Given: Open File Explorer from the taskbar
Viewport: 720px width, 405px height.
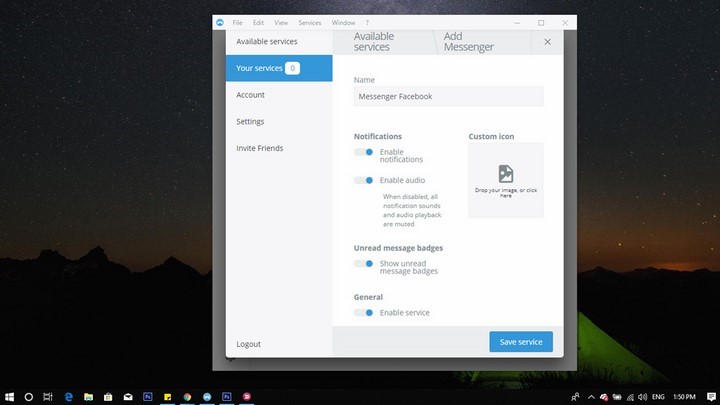Looking at the screenshot, I should (x=88, y=397).
